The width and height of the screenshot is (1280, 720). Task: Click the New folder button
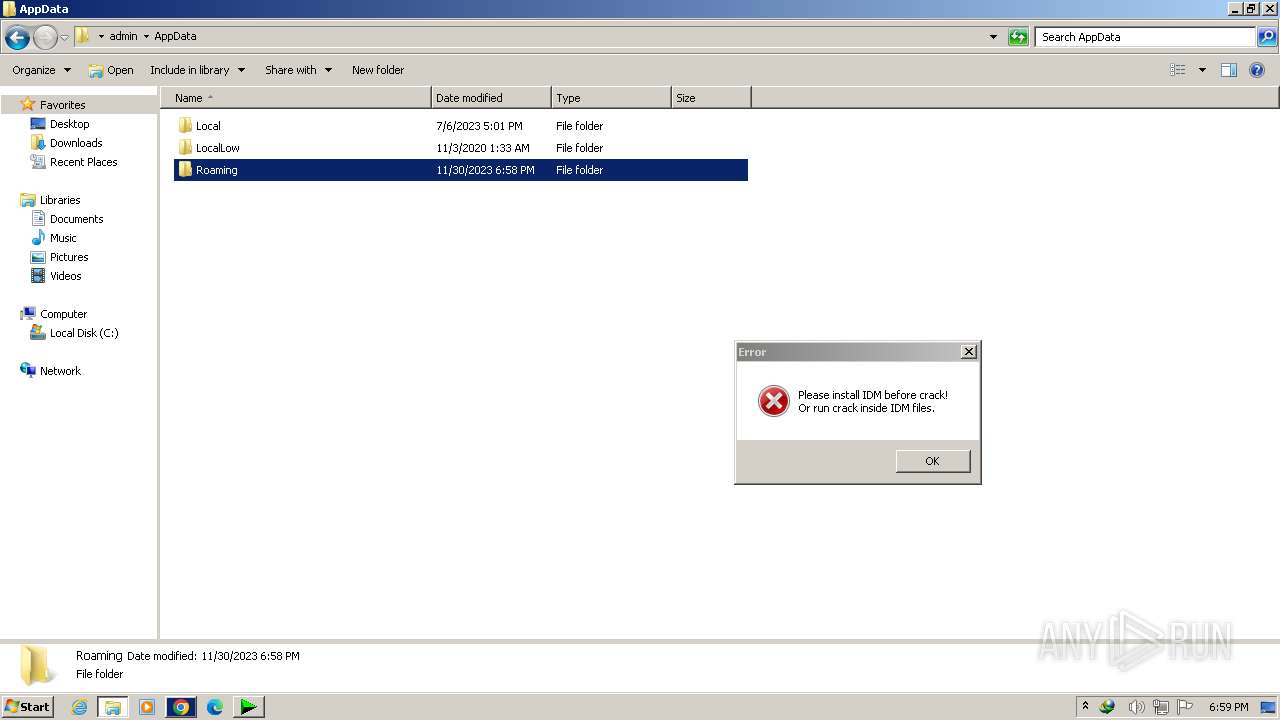[378, 70]
